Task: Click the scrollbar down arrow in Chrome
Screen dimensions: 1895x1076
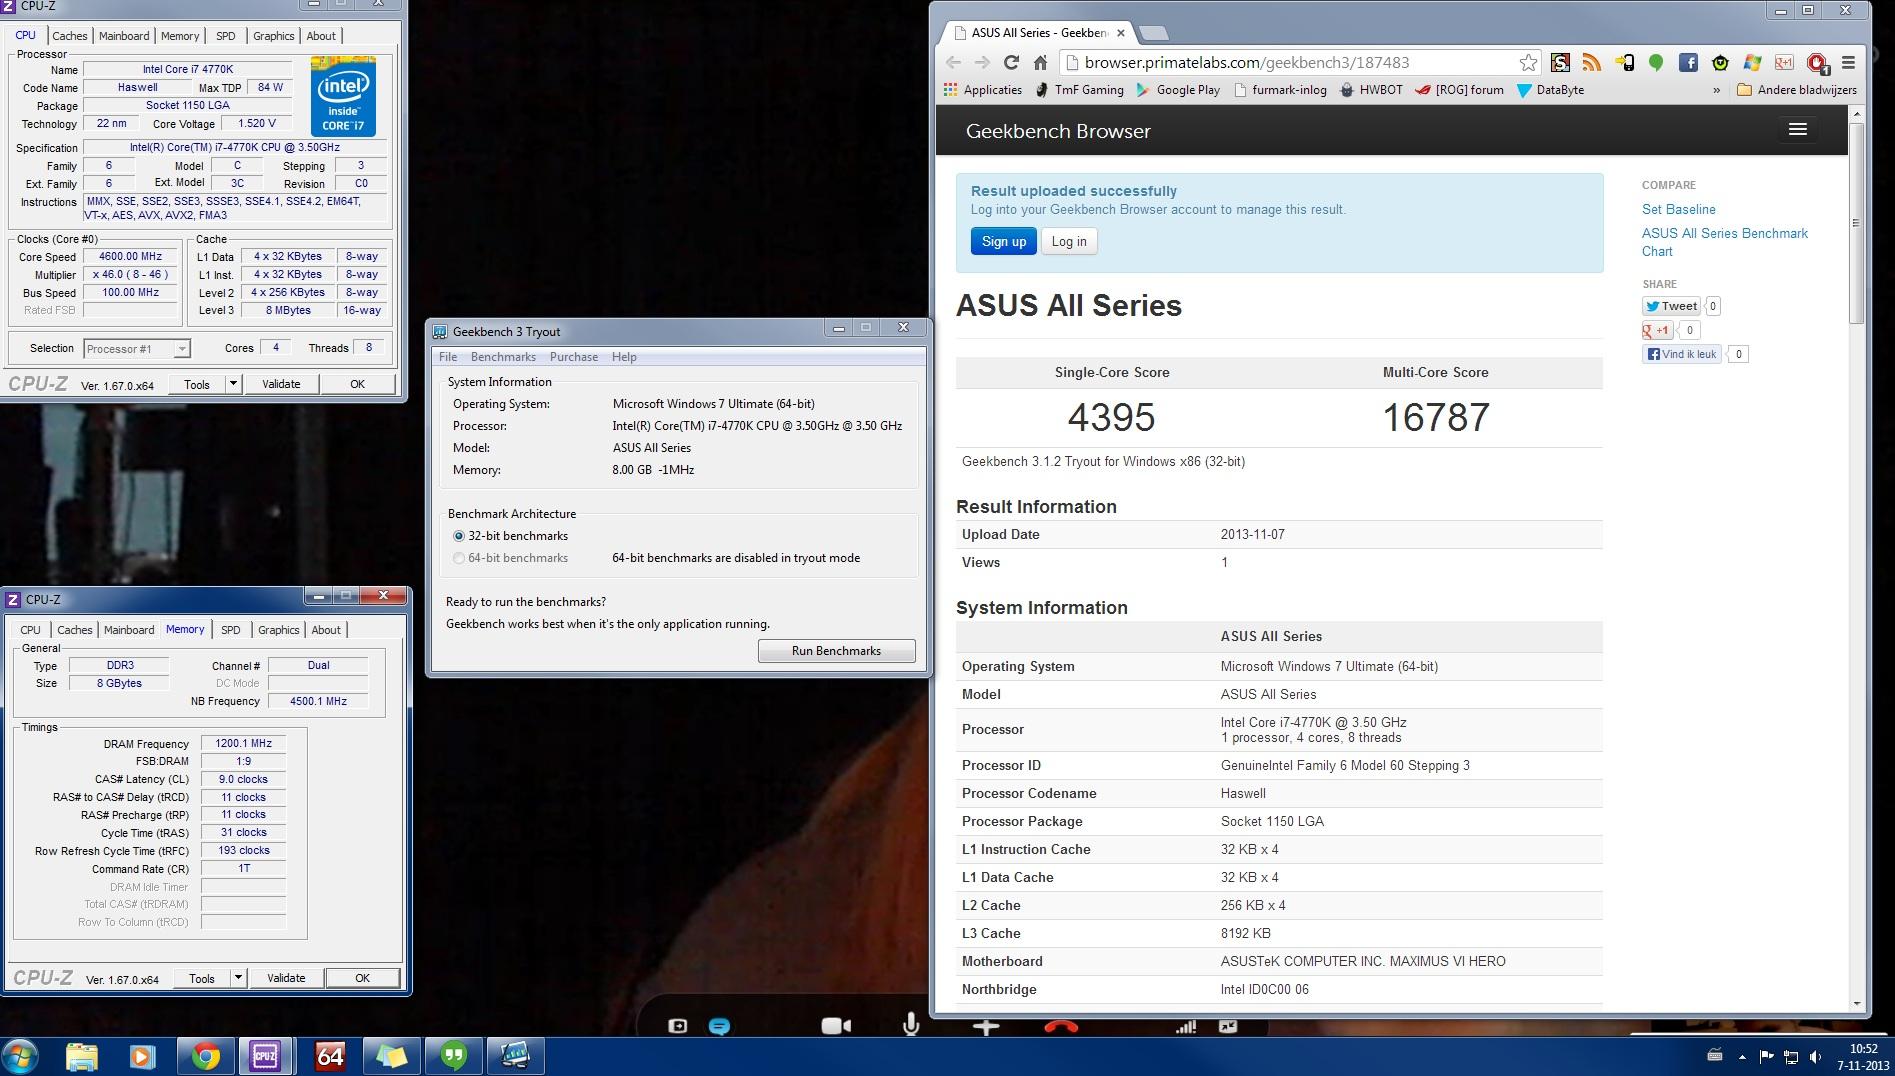Action: [1857, 1003]
